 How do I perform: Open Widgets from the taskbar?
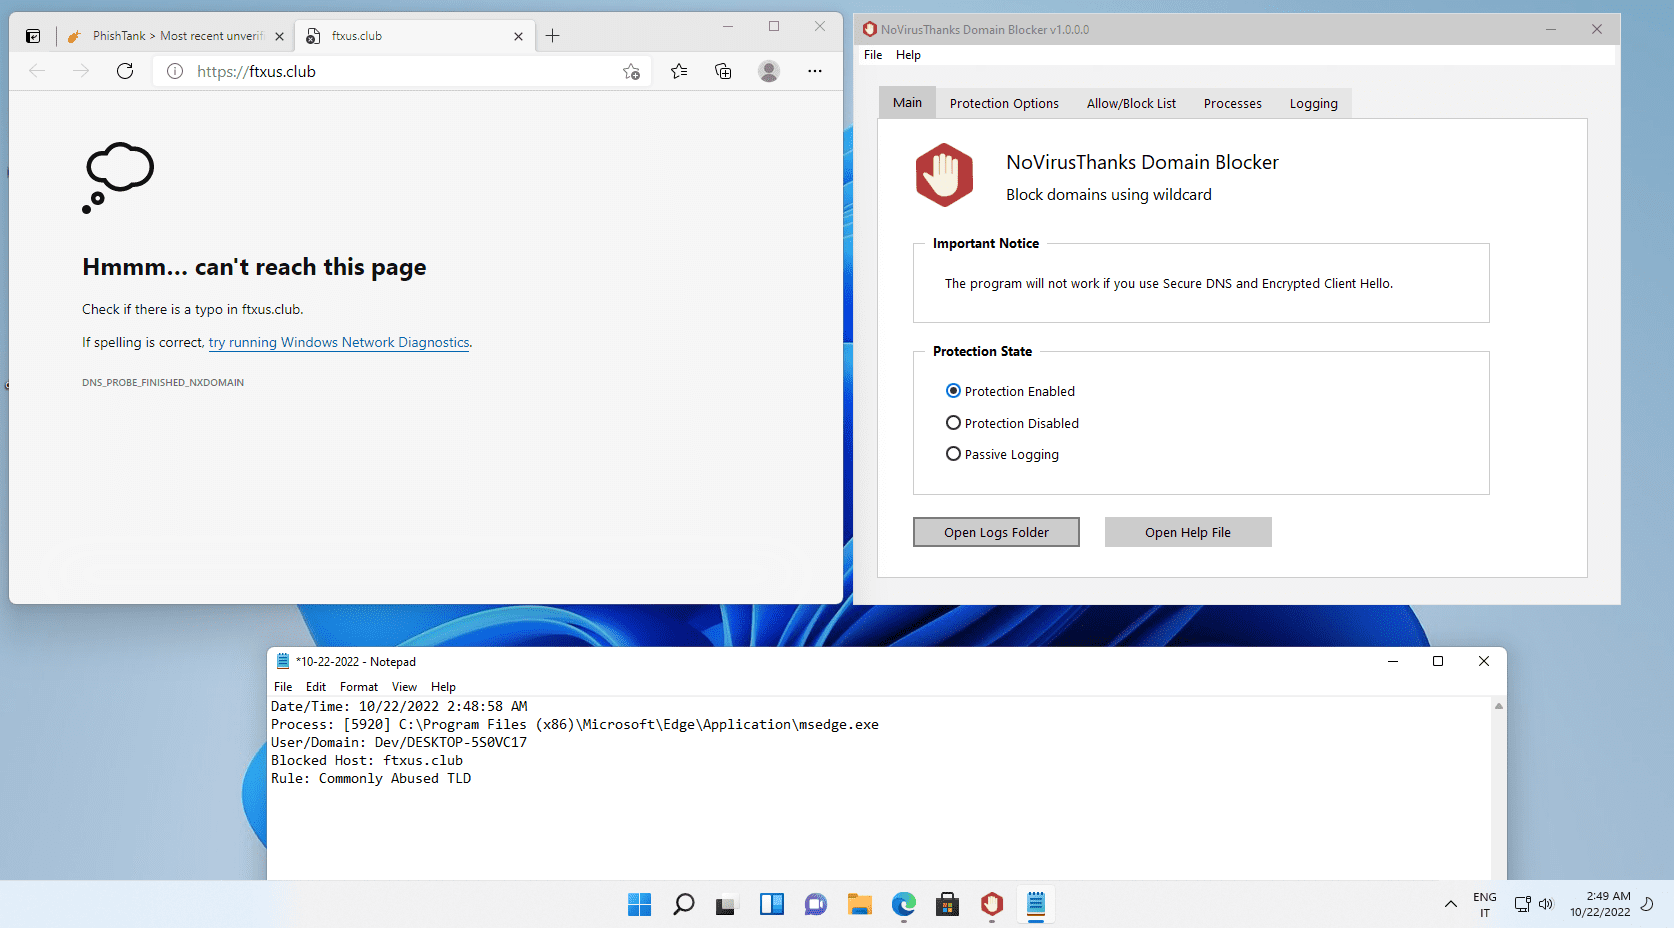click(772, 905)
